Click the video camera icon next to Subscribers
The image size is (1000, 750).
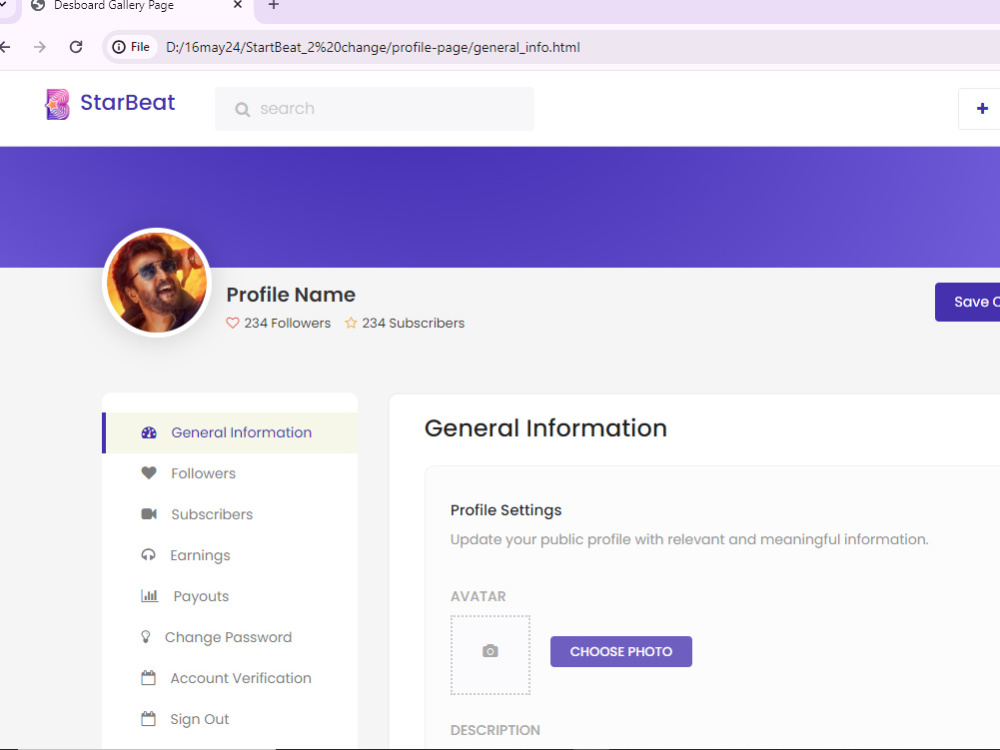click(x=149, y=514)
